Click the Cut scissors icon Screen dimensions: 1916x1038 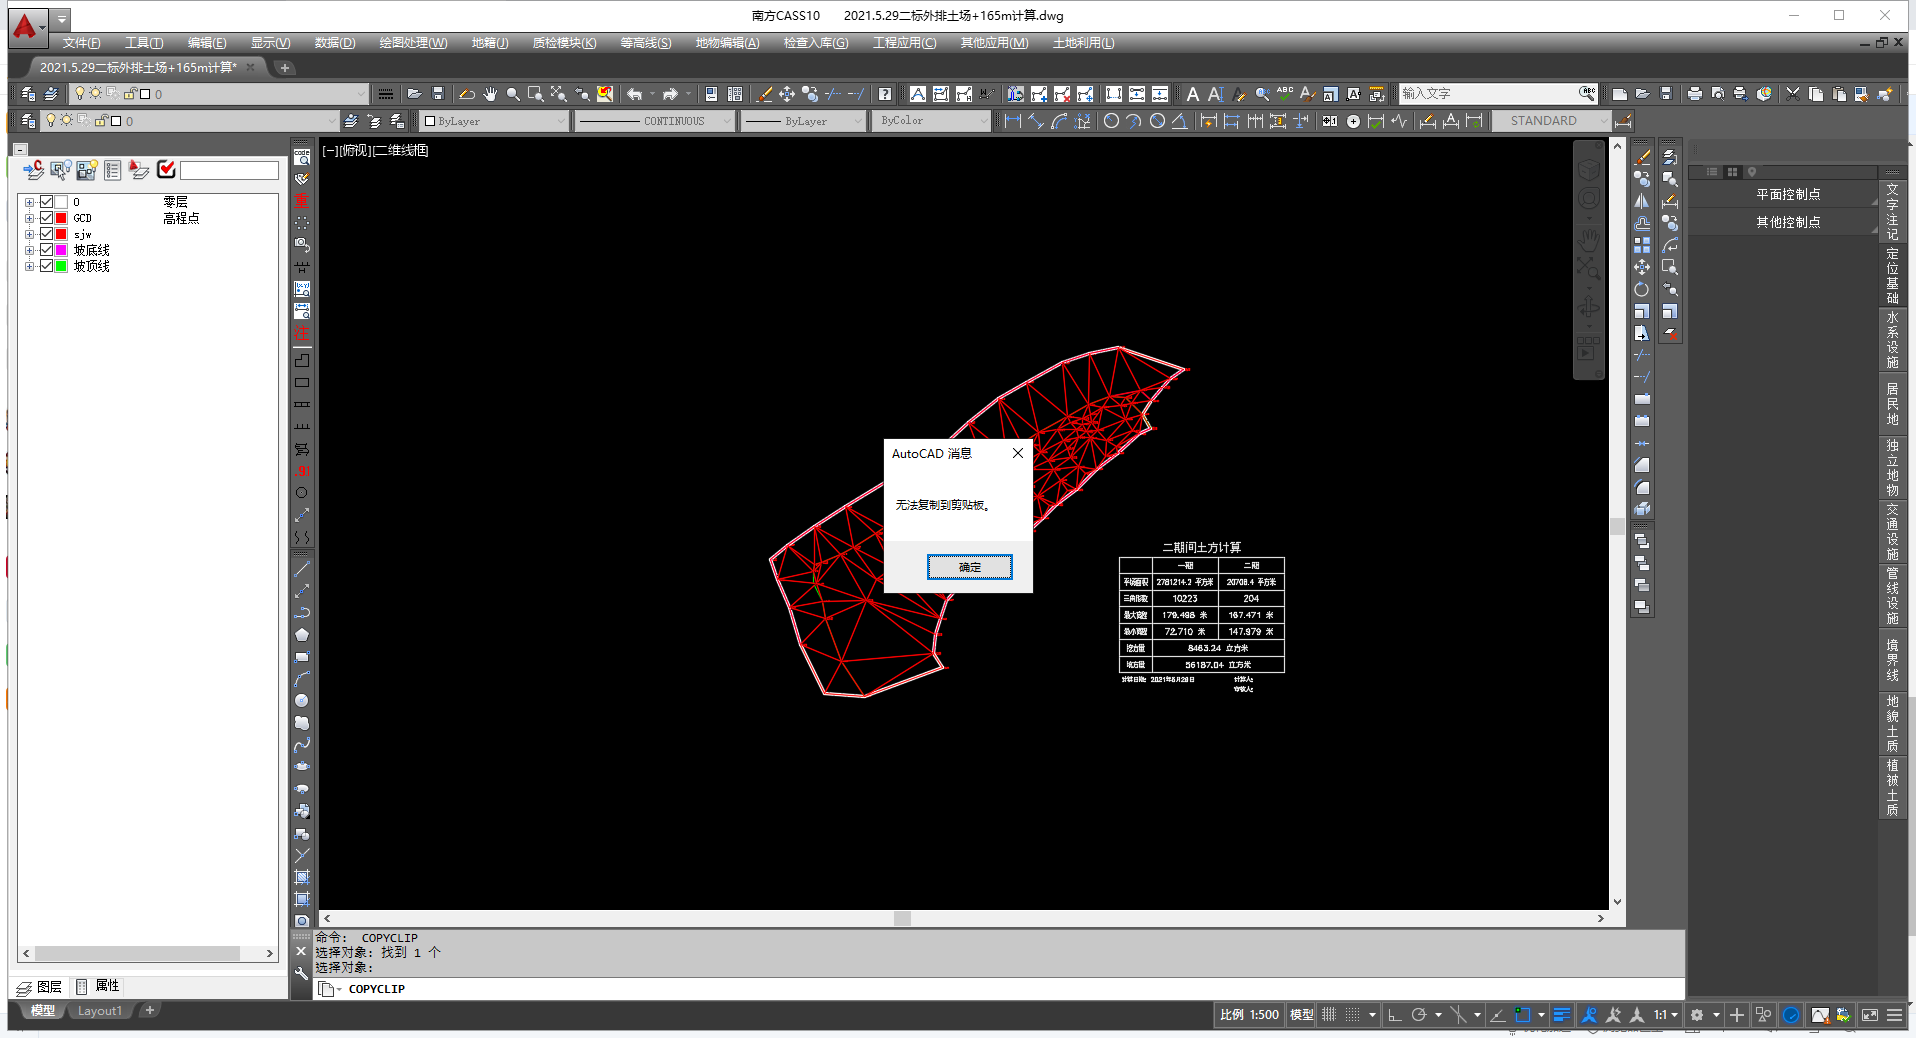coord(1793,94)
